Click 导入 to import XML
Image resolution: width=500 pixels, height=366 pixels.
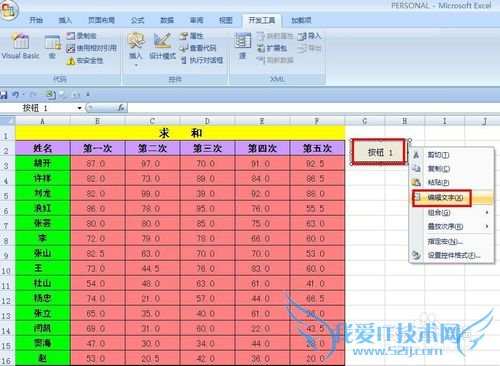point(309,36)
